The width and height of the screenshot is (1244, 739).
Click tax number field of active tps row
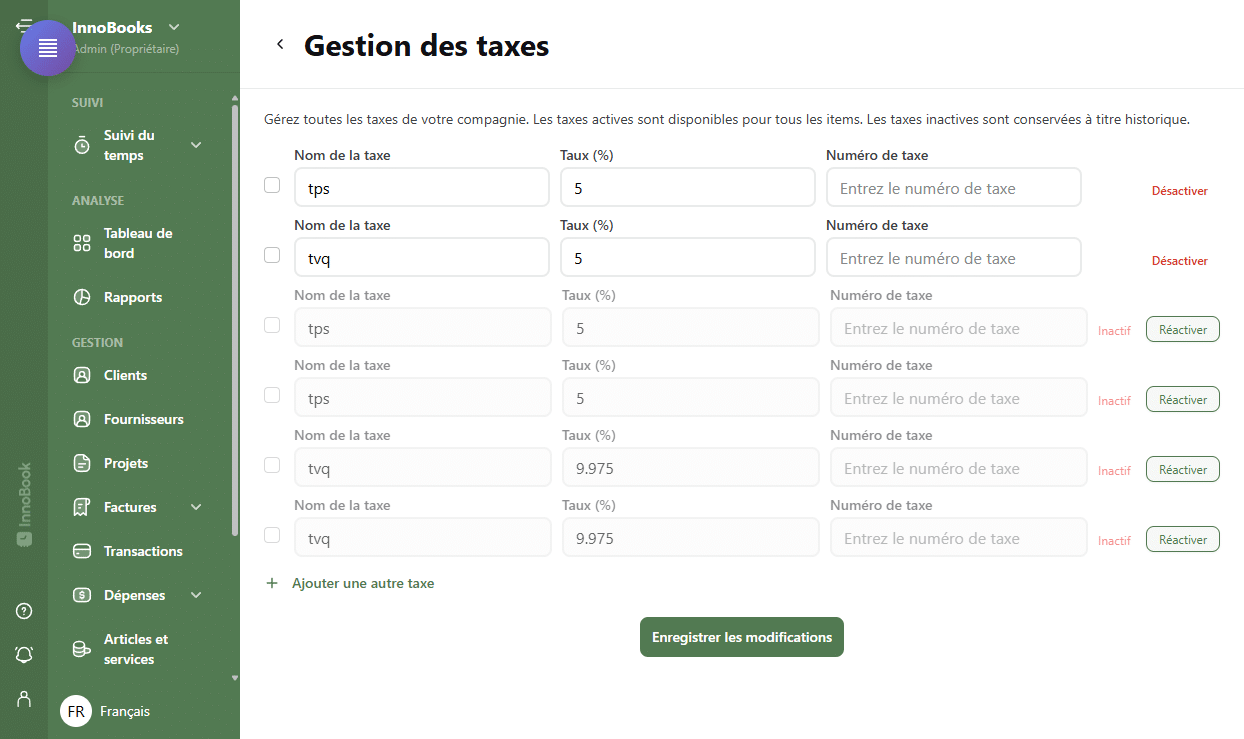point(954,187)
